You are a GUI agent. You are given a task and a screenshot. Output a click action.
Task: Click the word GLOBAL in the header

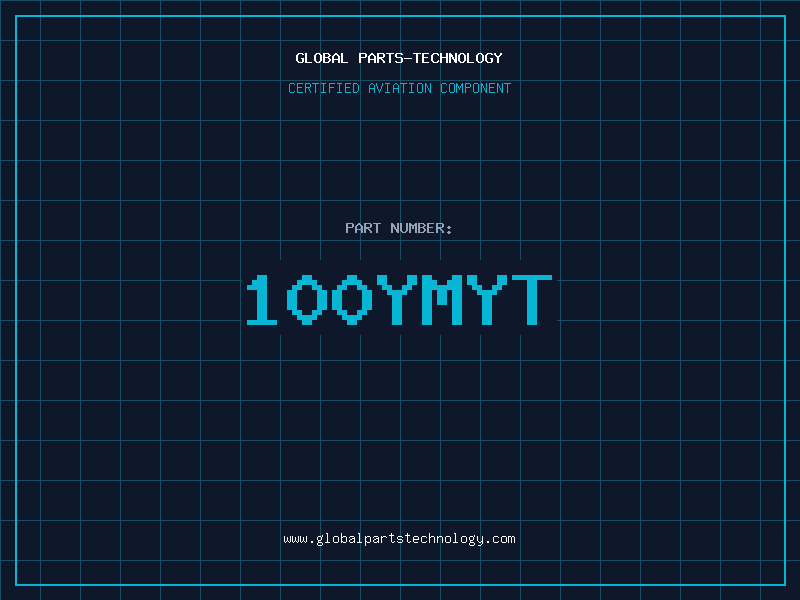[x=322, y=59]
